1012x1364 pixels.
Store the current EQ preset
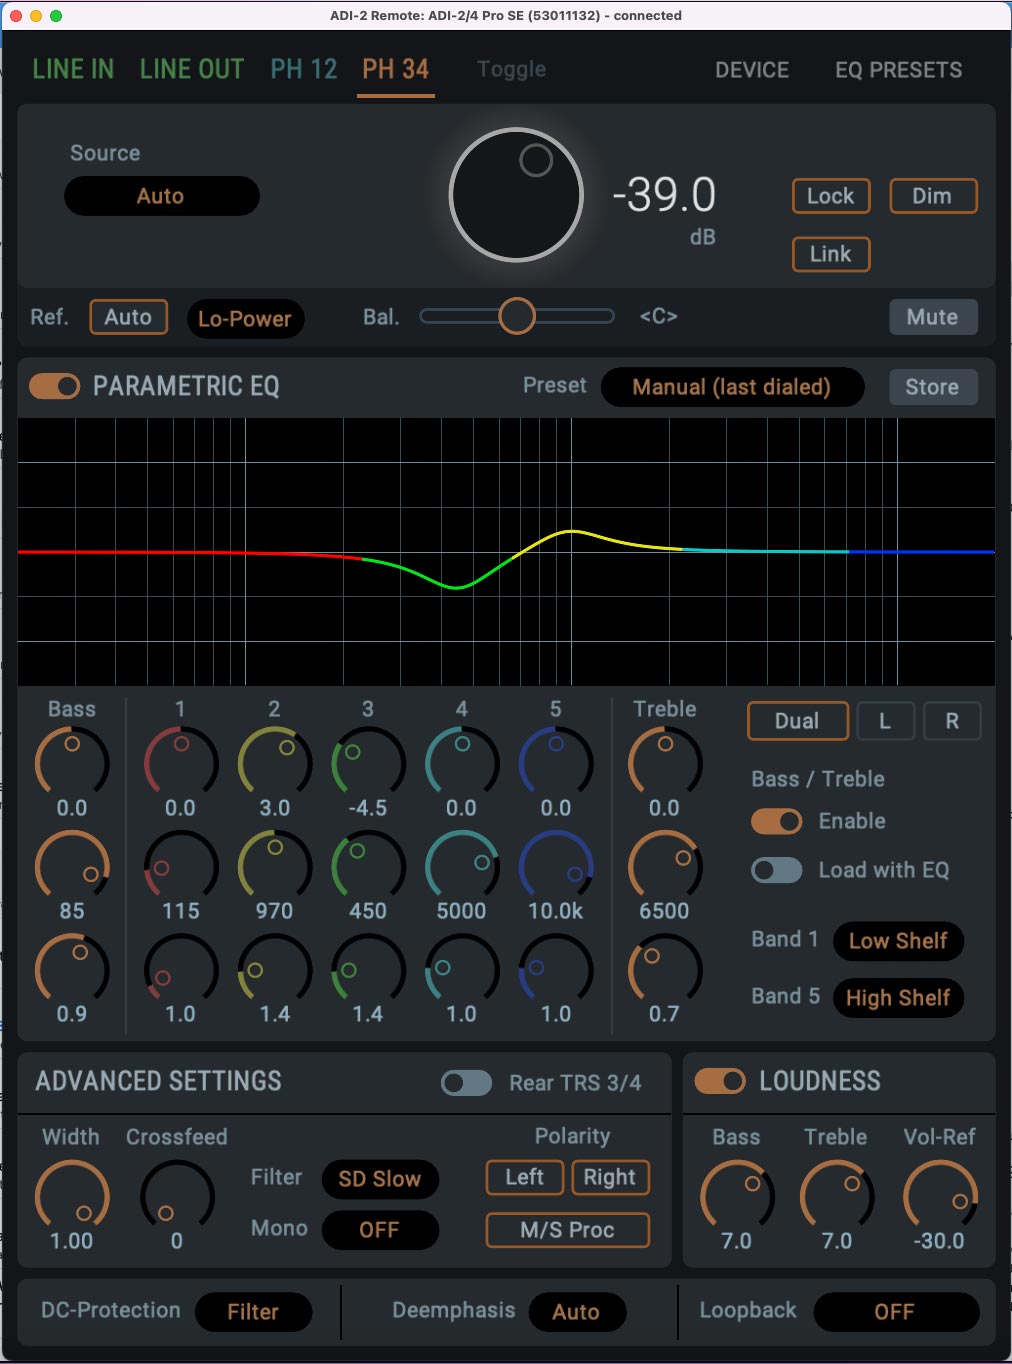[932, 387]
